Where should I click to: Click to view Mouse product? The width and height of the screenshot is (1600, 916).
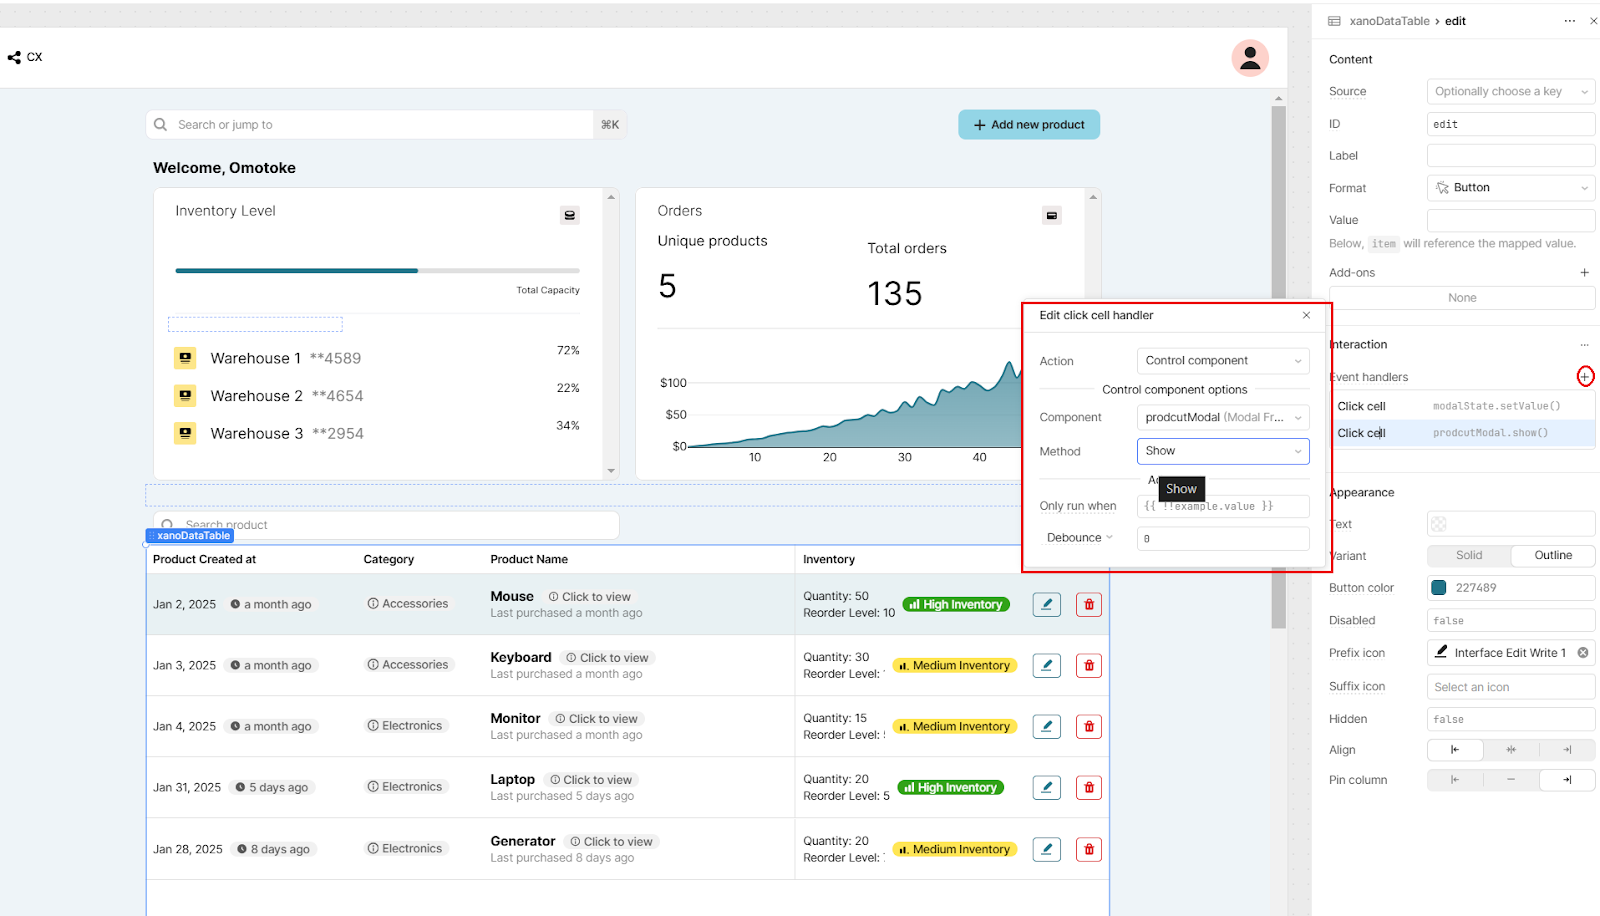click(590, 597)
